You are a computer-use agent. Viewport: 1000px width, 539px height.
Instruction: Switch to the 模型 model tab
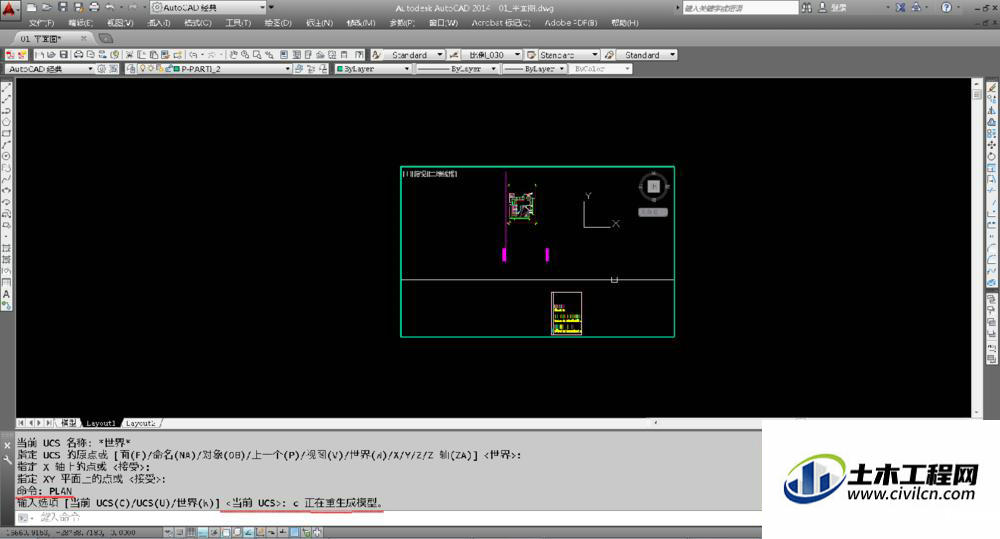coord(69,423)
